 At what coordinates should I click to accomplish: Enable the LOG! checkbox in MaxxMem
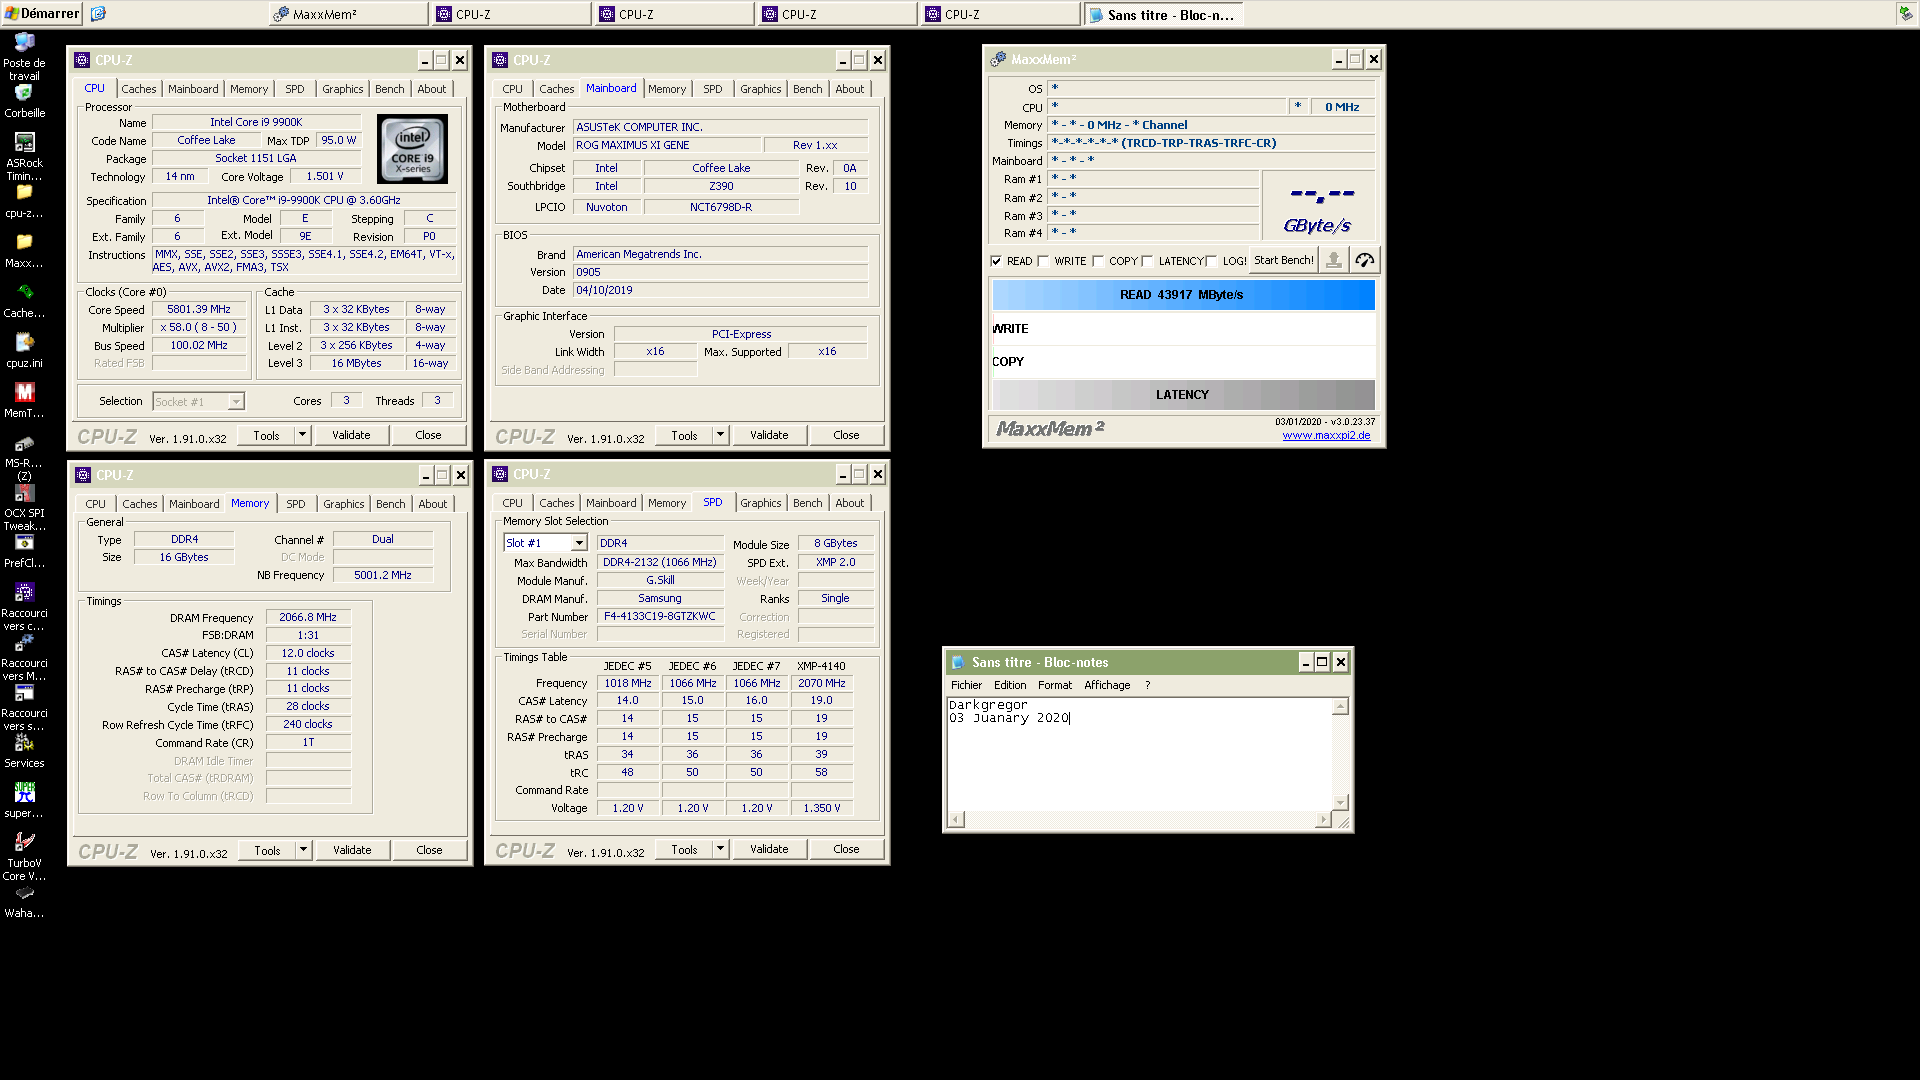click(1212, 261)
